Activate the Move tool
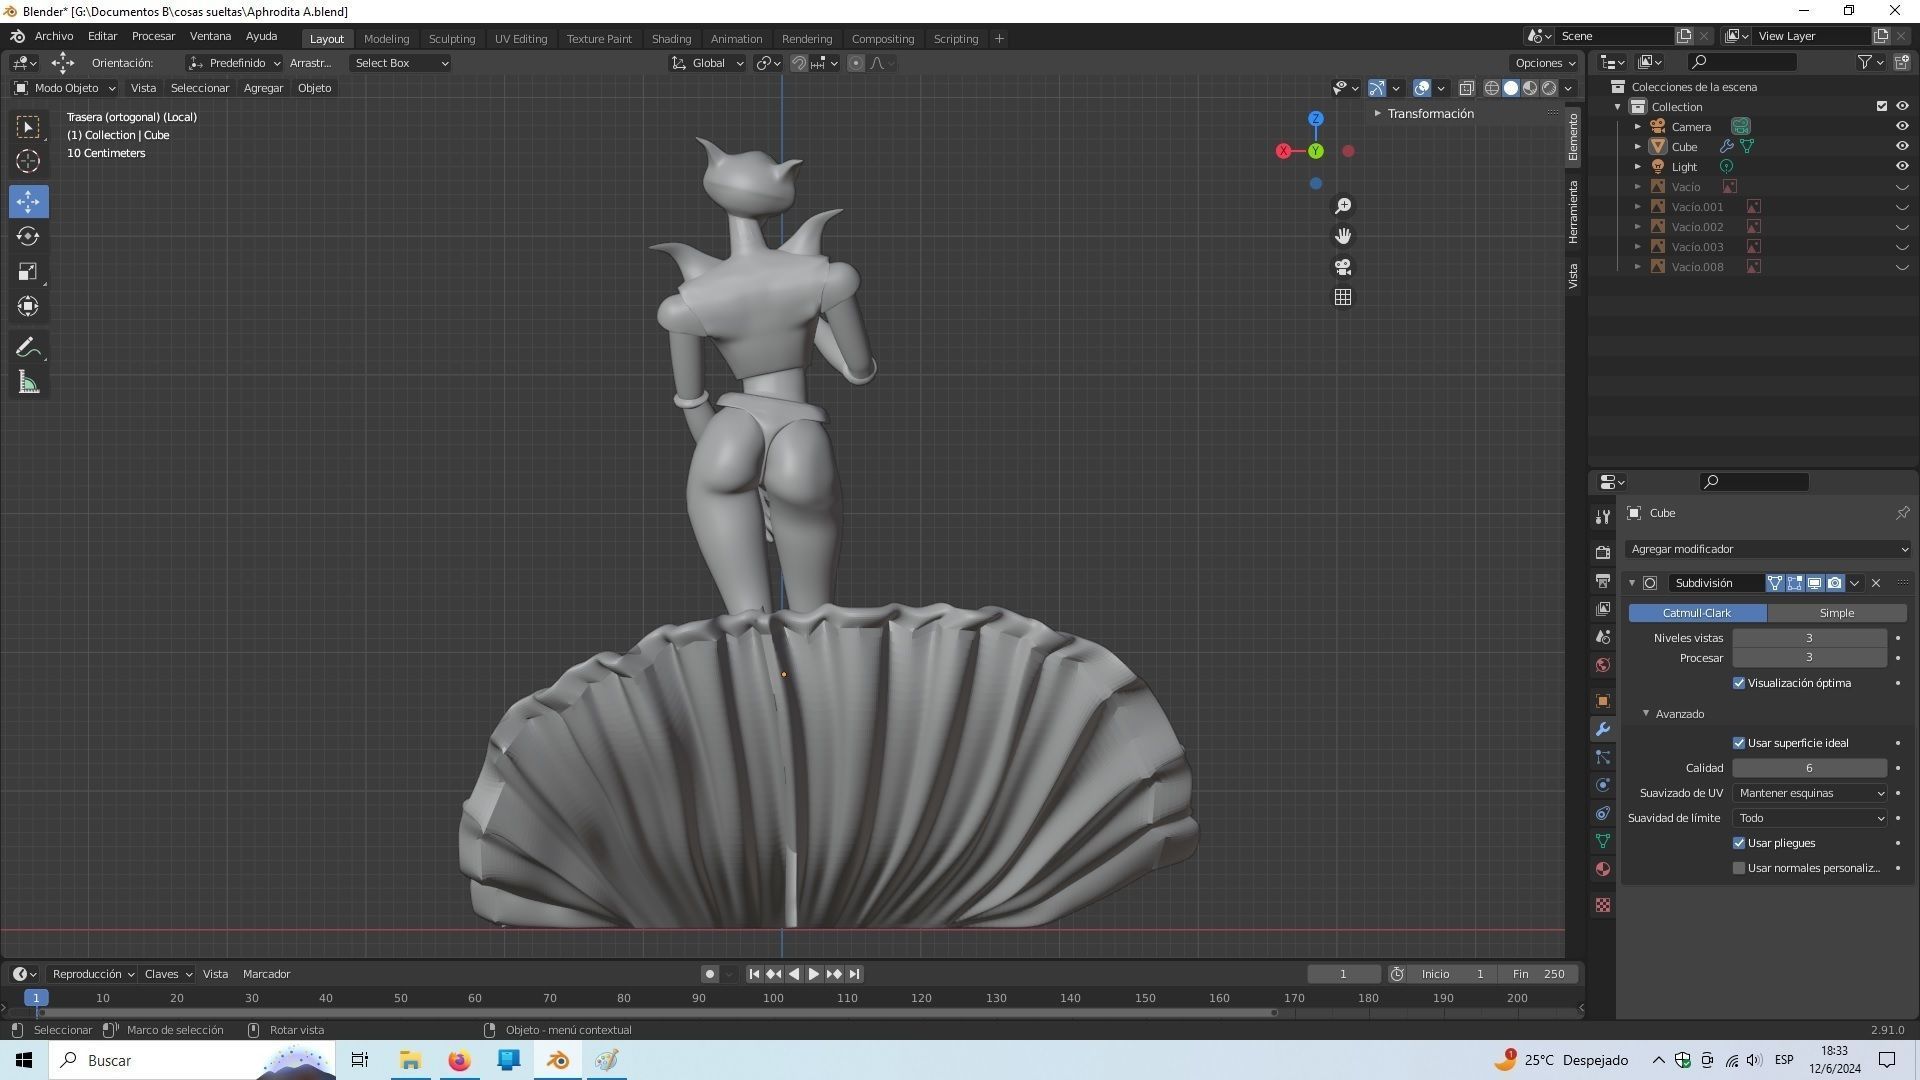Screen dimensions: 1920x1080 28,202
